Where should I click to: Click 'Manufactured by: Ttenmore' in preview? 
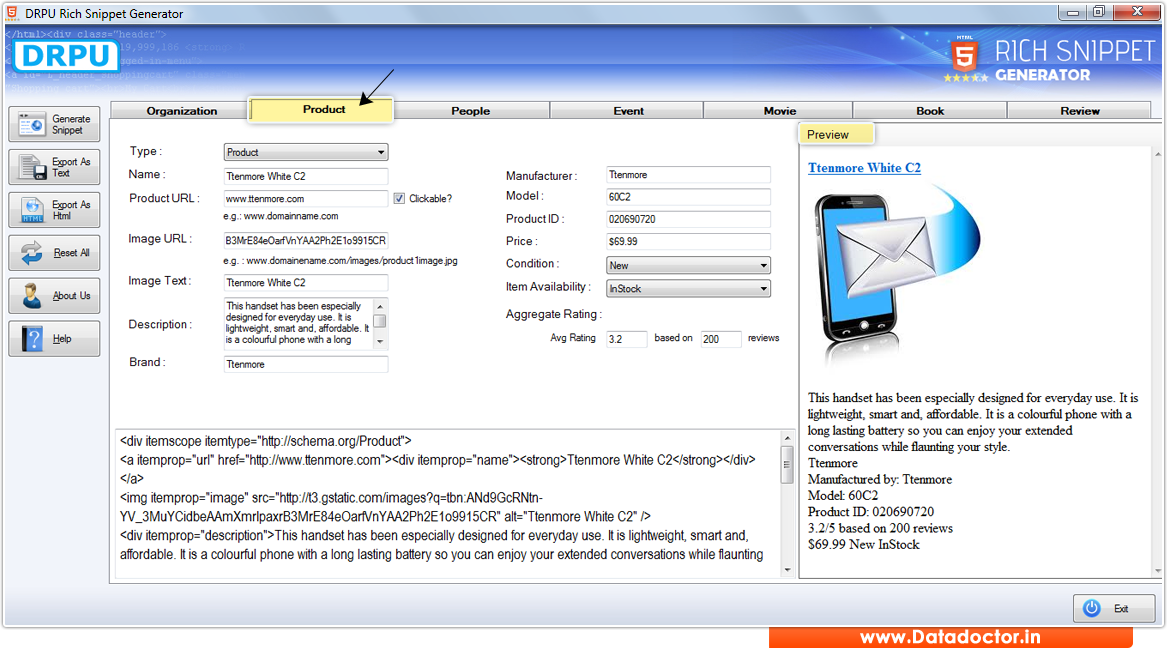point(880,479)
